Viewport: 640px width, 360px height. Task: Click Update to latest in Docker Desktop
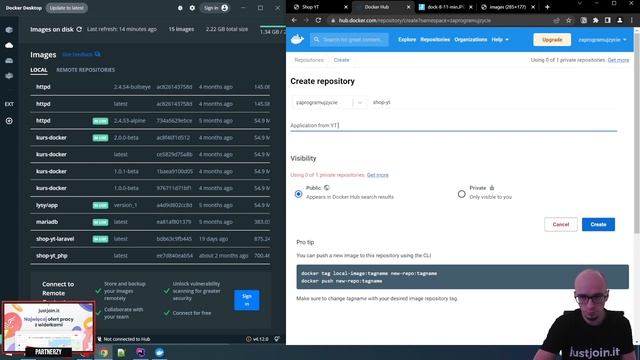[x=66, y=8]
